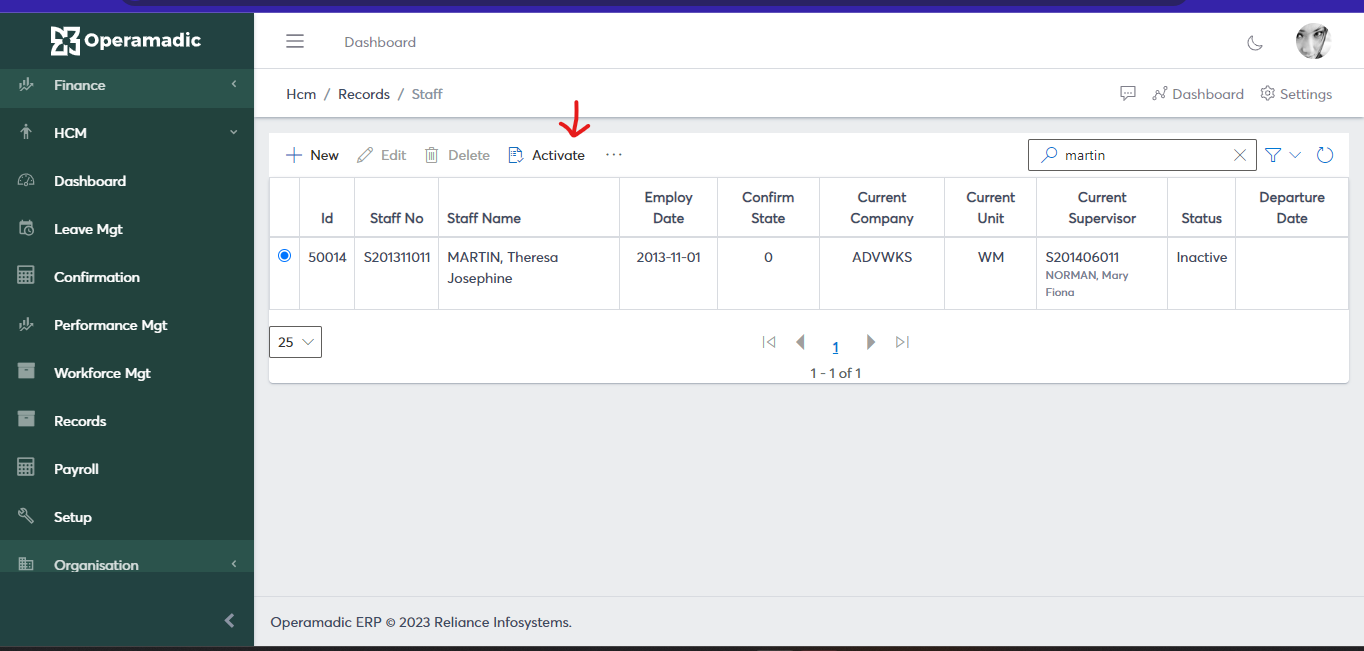The width and height of the screenshot is (1364, 651).
Task: Clear the search text with X
Action: 1240,155
